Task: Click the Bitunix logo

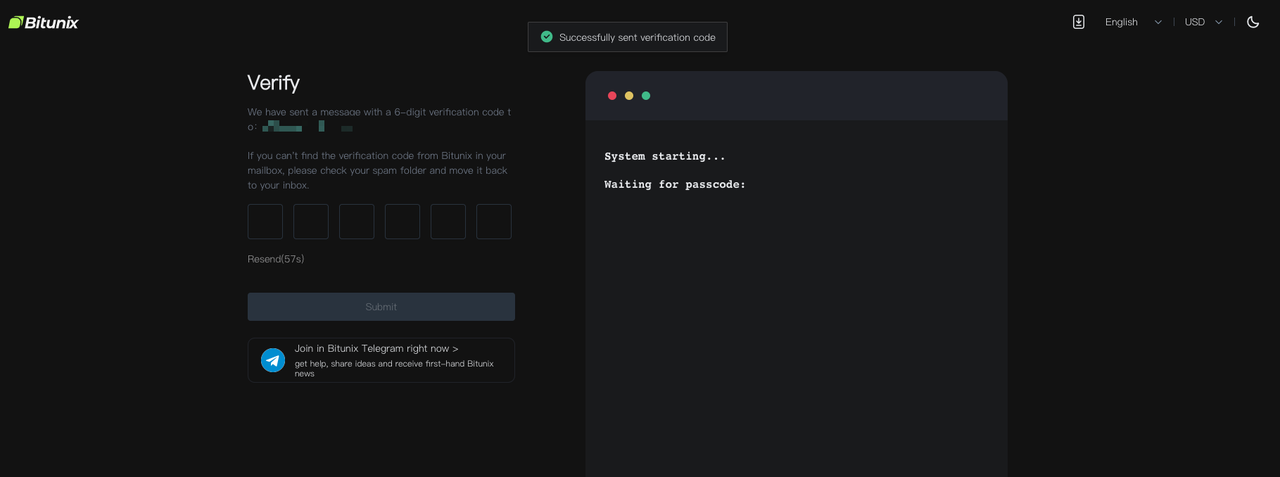Action: pos(43,22)
